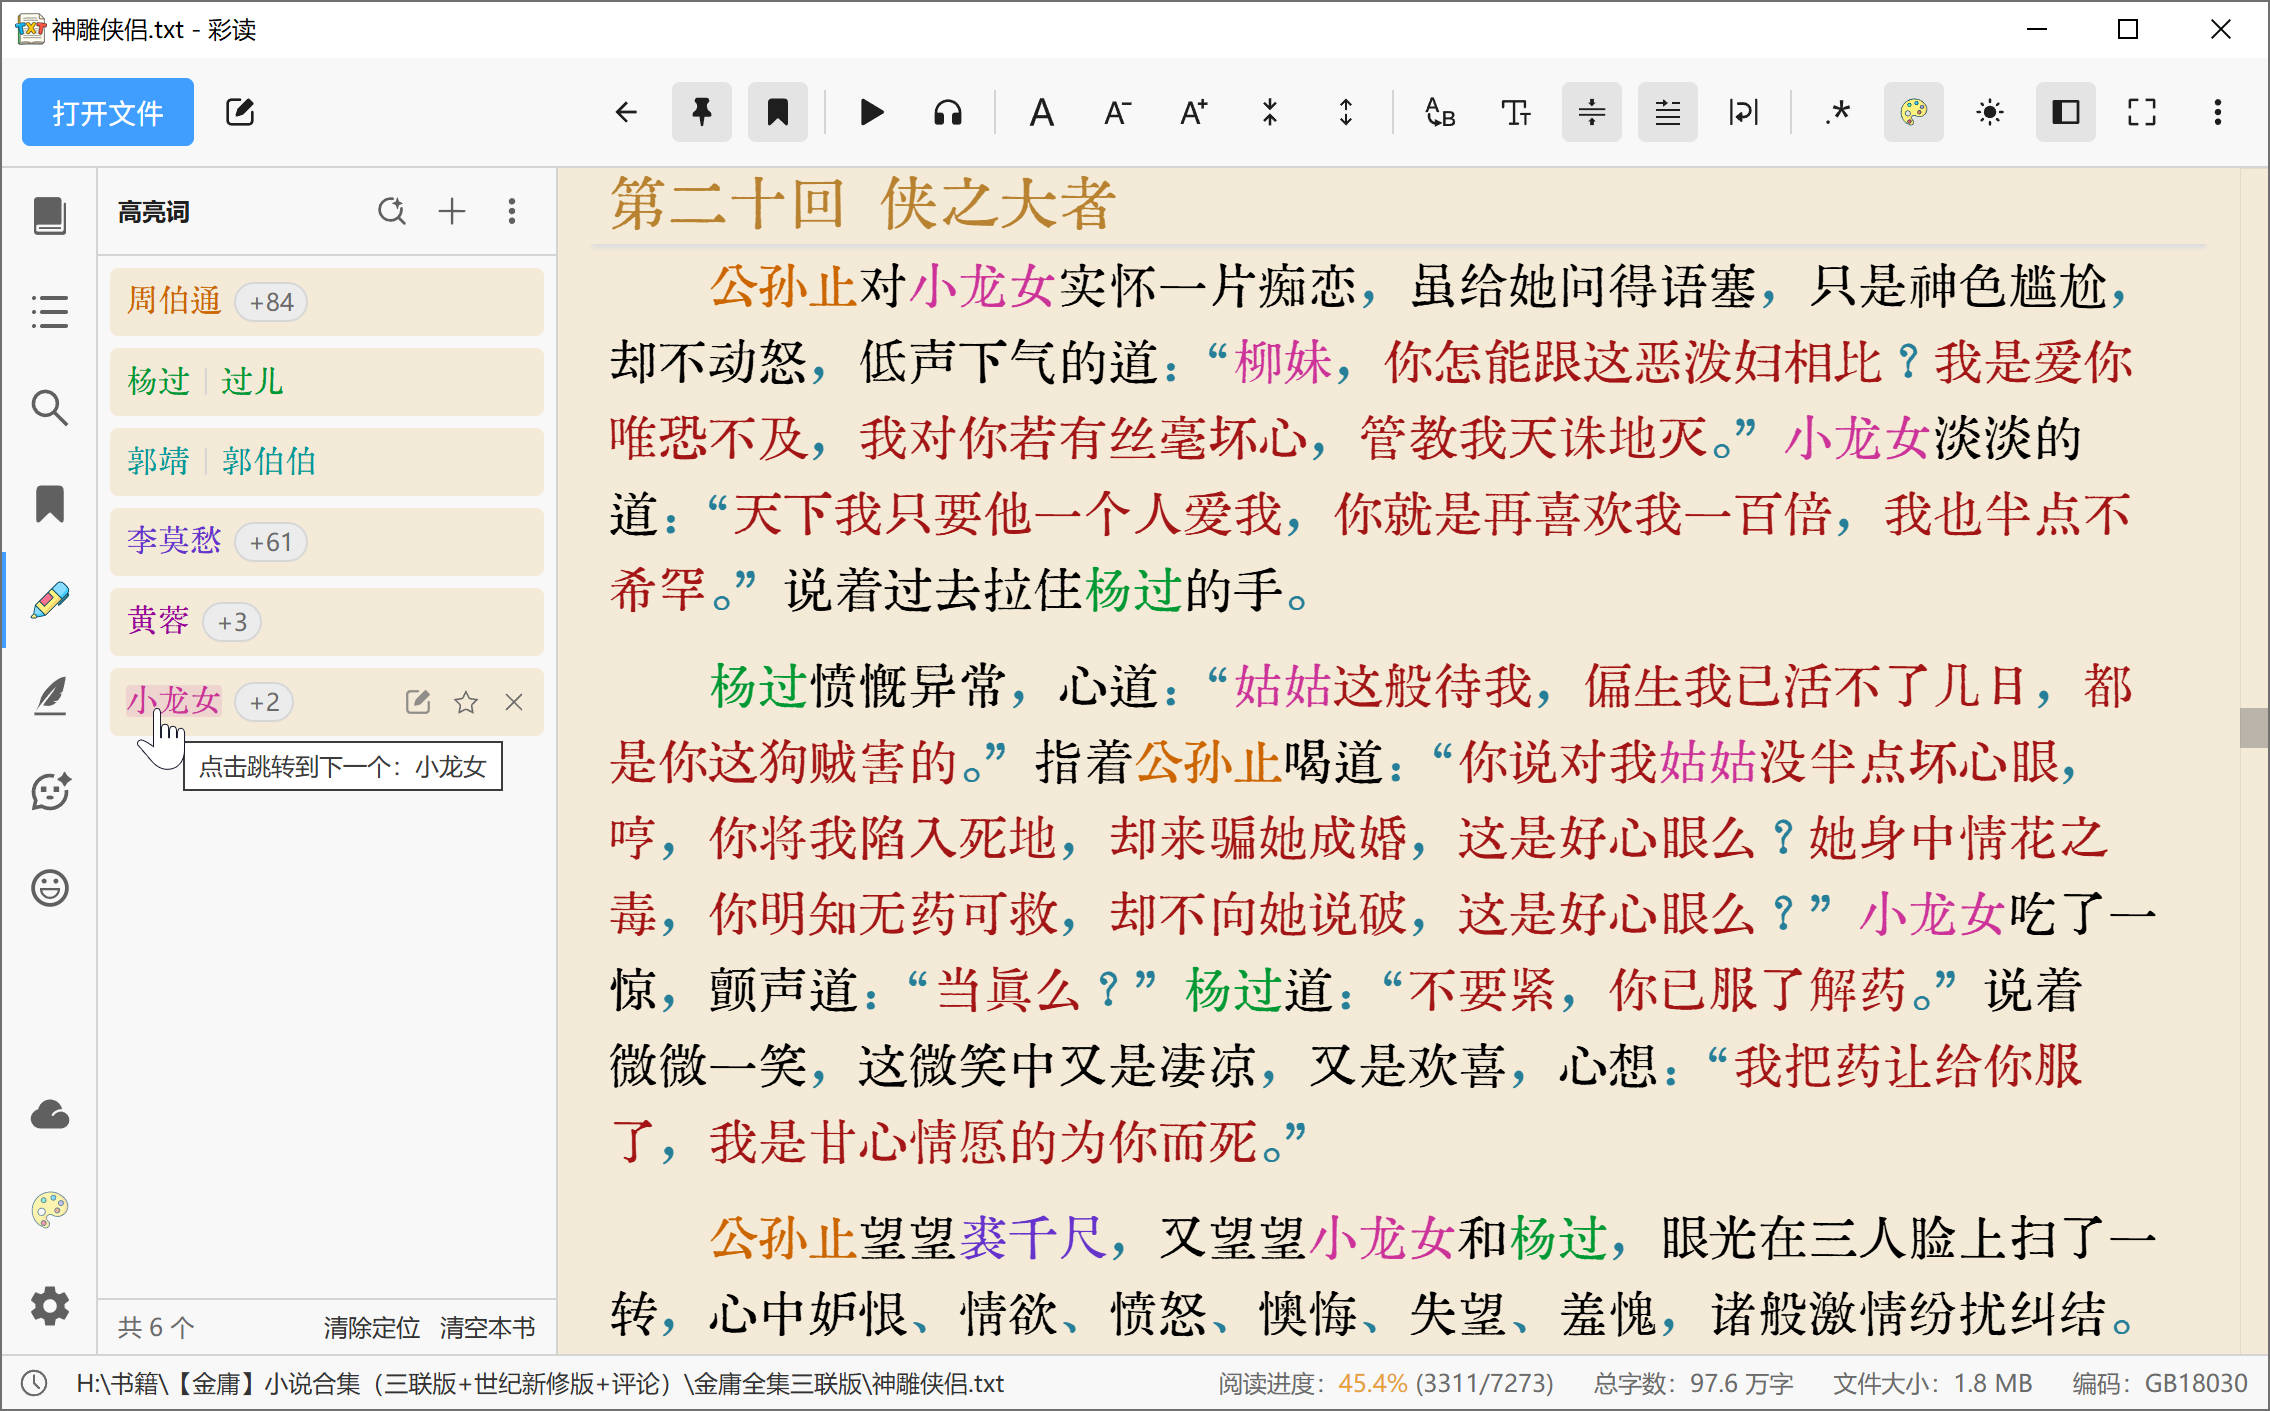Click the vertical scrollbar thumb in reading pane
This screenshot has width=2270, height=1411.
pos(2254,728)
